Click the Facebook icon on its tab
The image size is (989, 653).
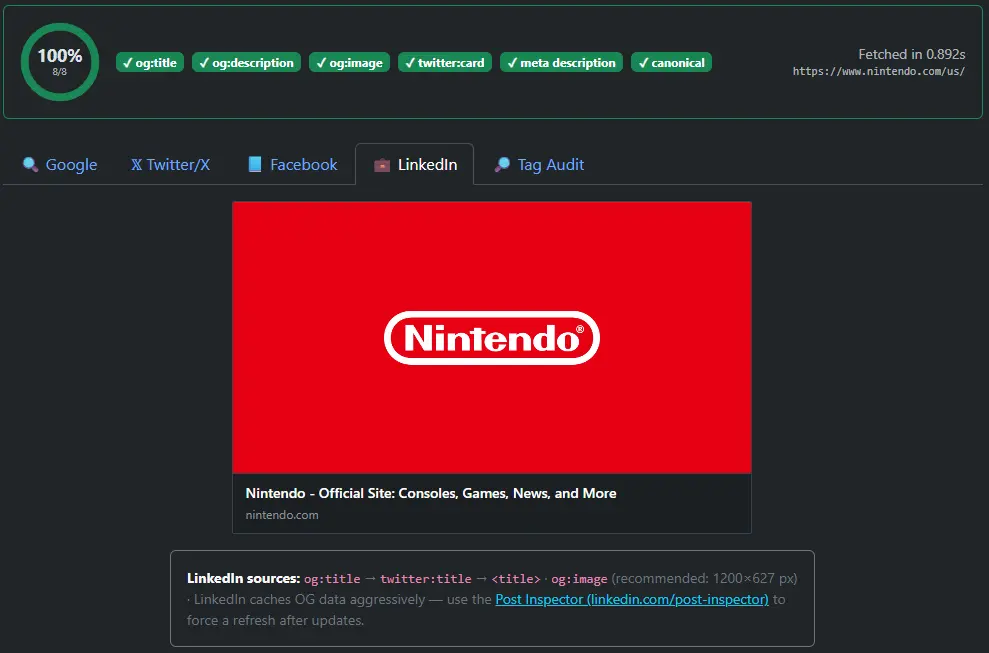tap(256, 164)
